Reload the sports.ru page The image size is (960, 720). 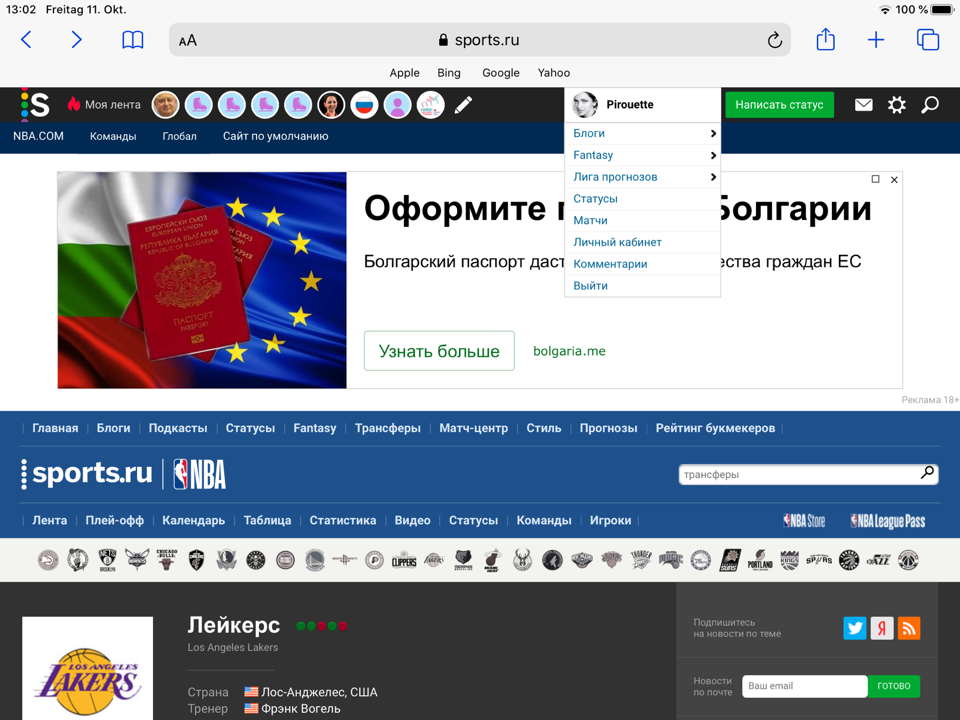(774, 40)
